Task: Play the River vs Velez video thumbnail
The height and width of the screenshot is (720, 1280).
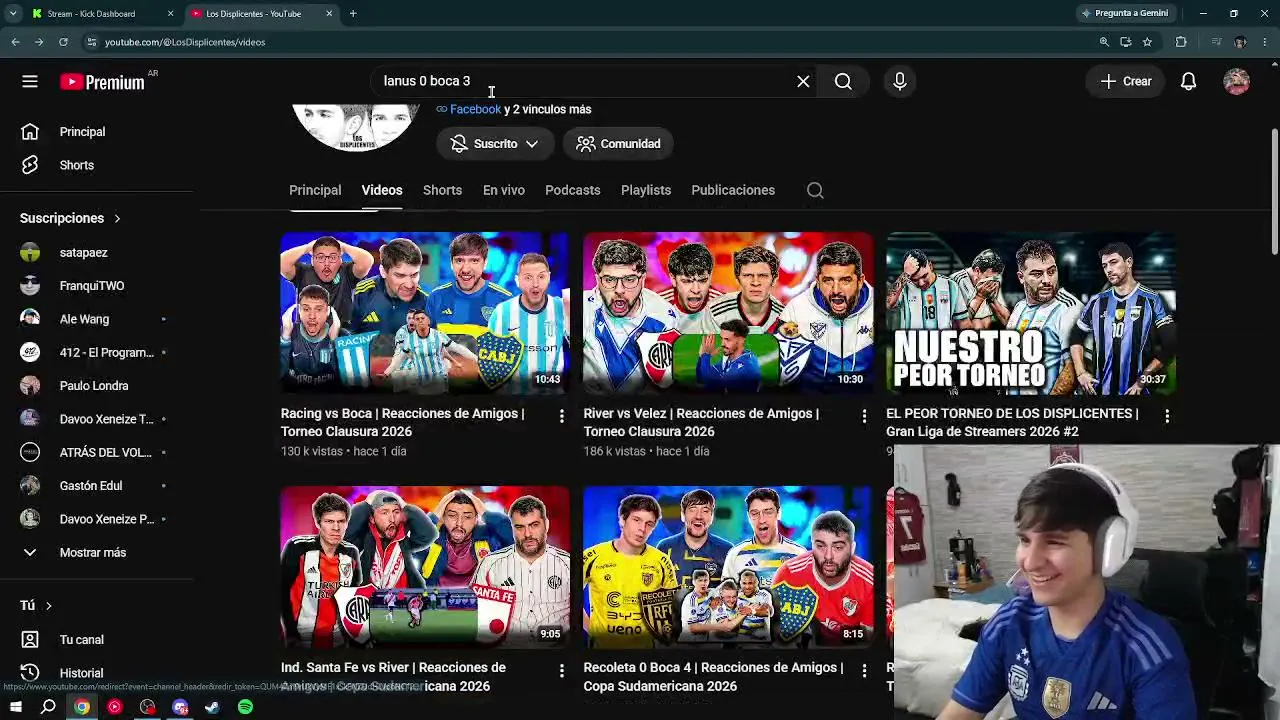Action: (728, 313)
